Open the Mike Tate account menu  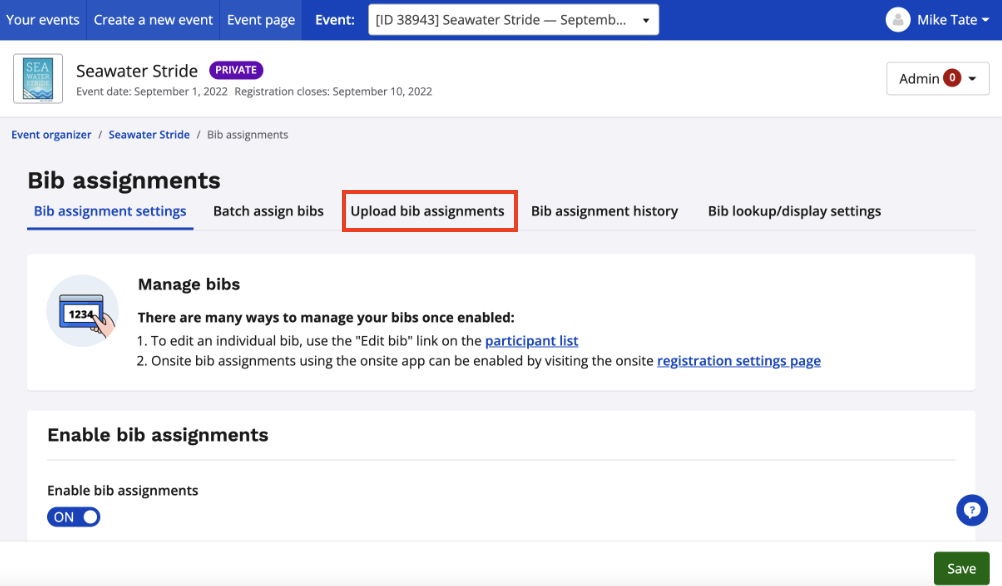pyautogui.click(x=945, y=20)
